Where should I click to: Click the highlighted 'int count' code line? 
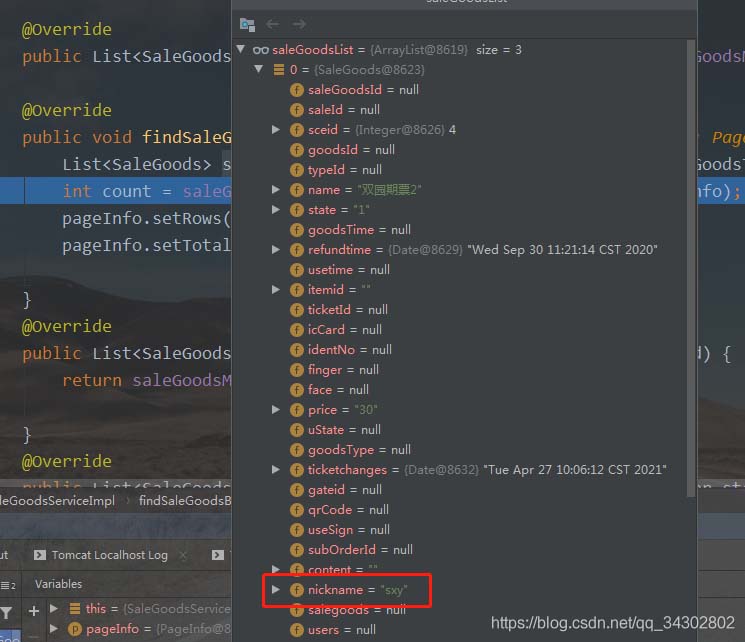click(x=147, y=191)
